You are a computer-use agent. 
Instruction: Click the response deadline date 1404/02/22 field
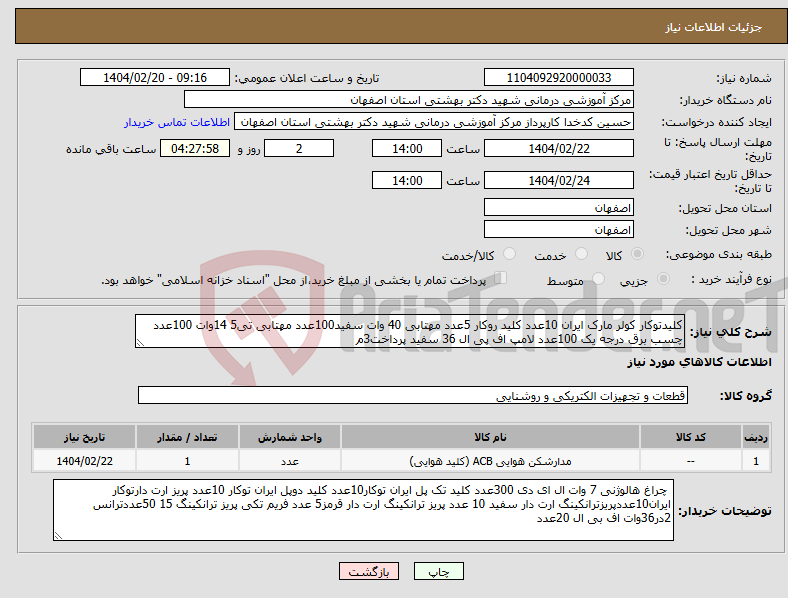[559, 148]
